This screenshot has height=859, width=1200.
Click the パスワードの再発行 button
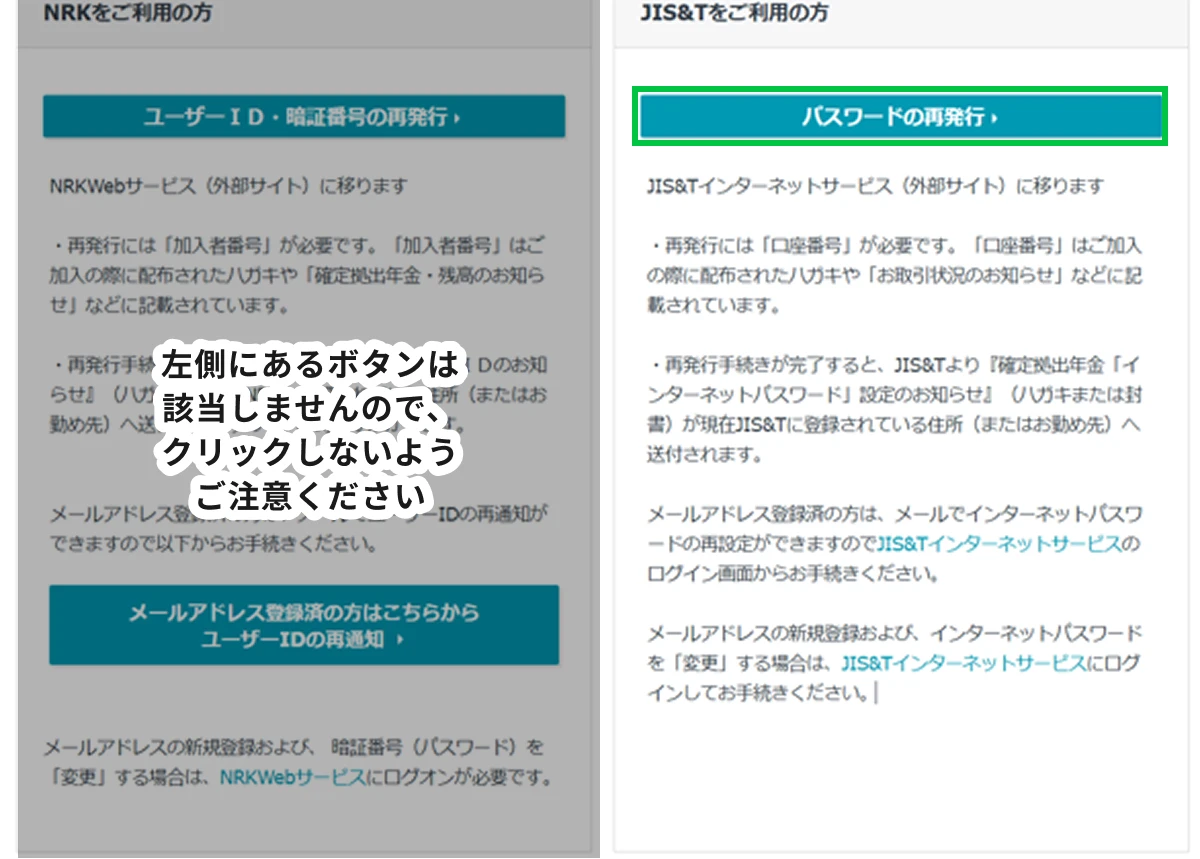pos(900,118)
